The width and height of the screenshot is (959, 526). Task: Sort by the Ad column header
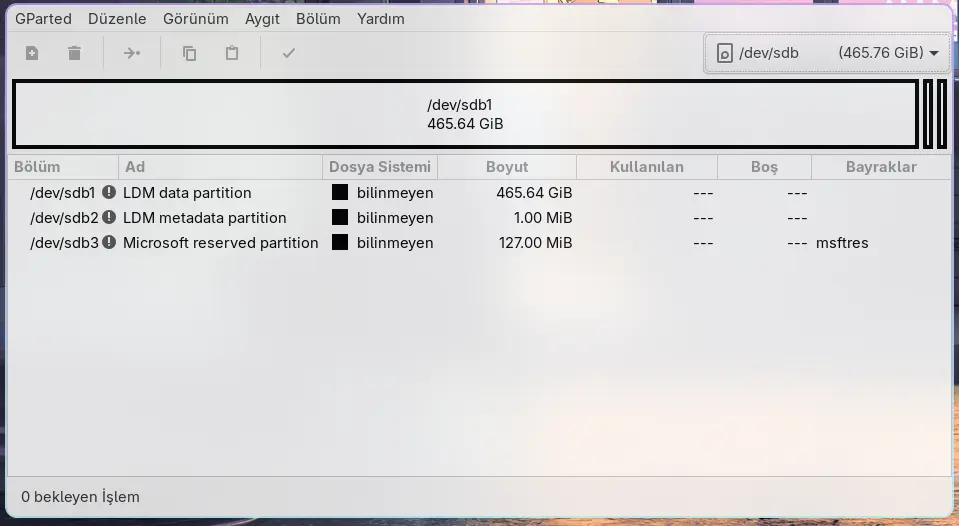click(x=220, y=167)
